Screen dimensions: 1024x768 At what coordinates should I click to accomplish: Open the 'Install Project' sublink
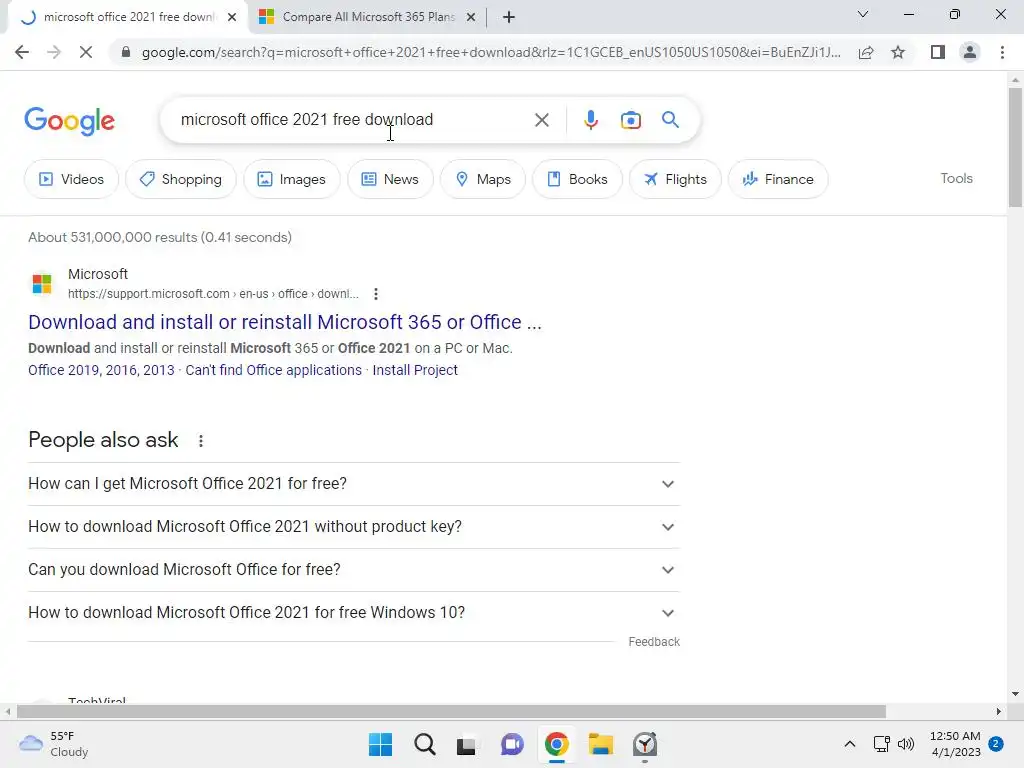pyautogui.click(x=415, y=370)
